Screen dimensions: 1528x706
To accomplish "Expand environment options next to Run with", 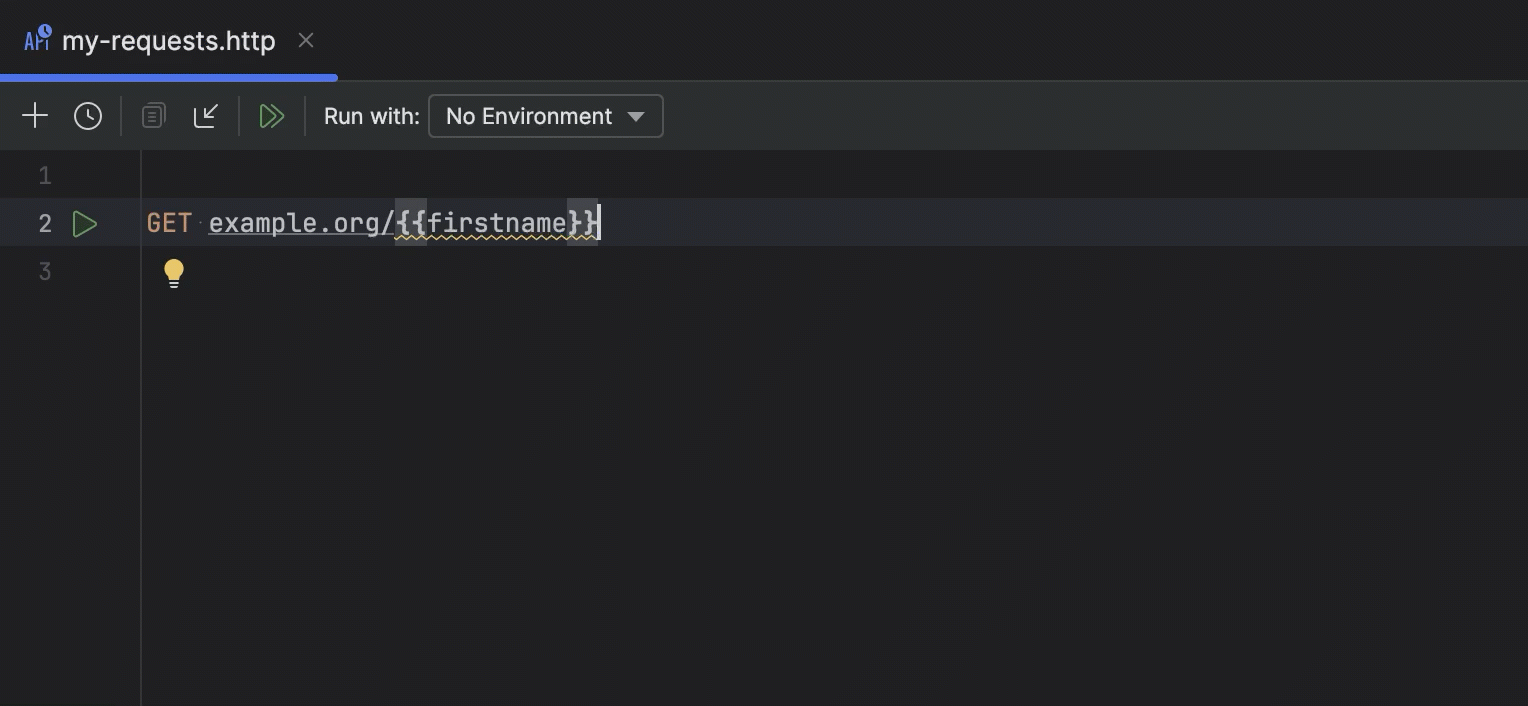I will 637,116.
